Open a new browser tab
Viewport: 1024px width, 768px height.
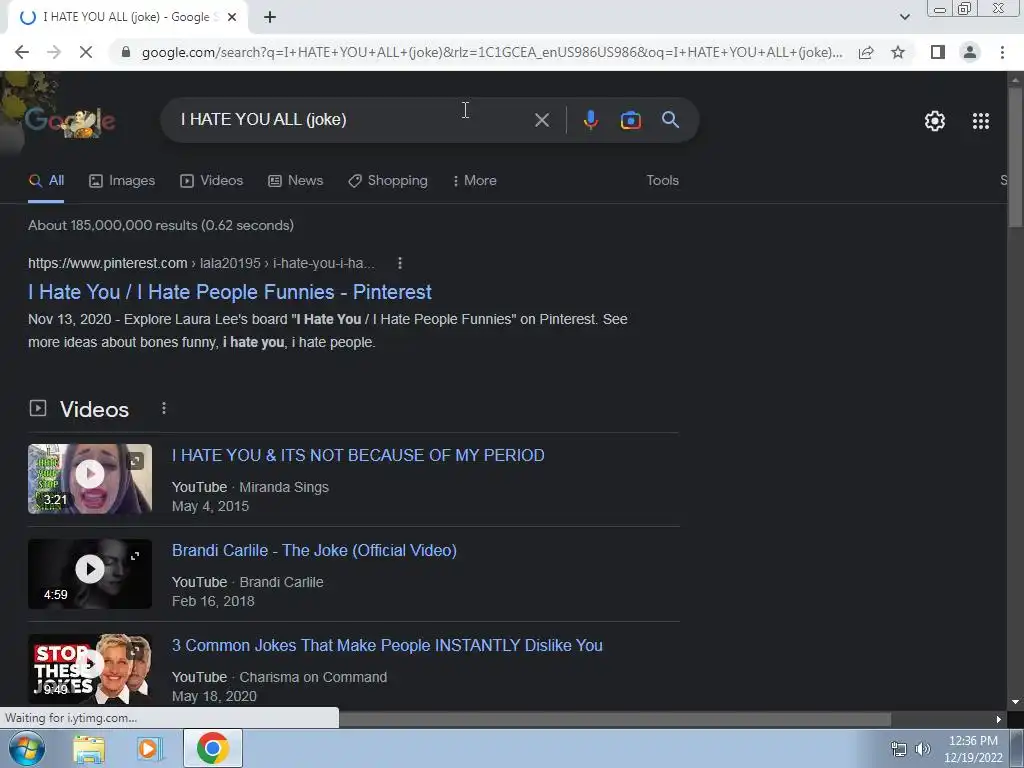click(x=270, y=17)
